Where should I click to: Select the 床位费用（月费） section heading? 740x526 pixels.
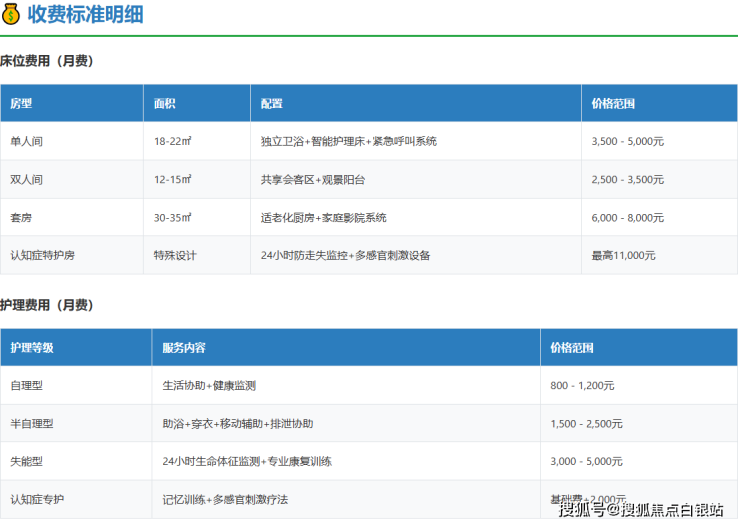click(47, 61)
